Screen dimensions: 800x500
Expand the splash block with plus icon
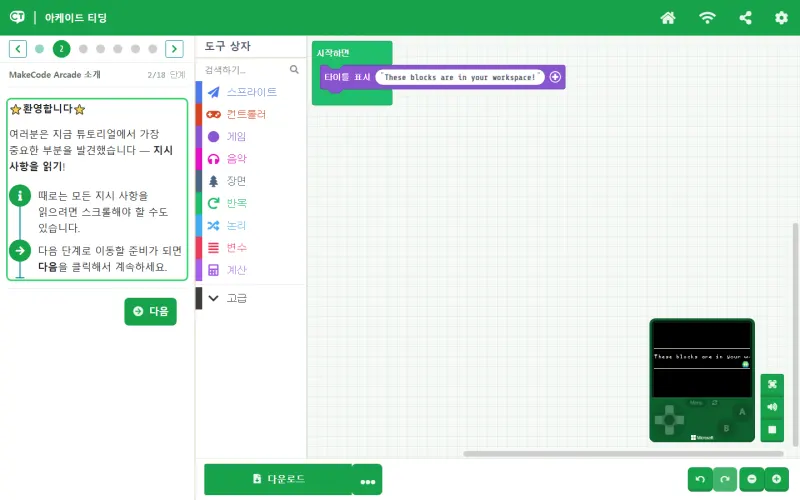pyautogui.click(x=555, y=77)
